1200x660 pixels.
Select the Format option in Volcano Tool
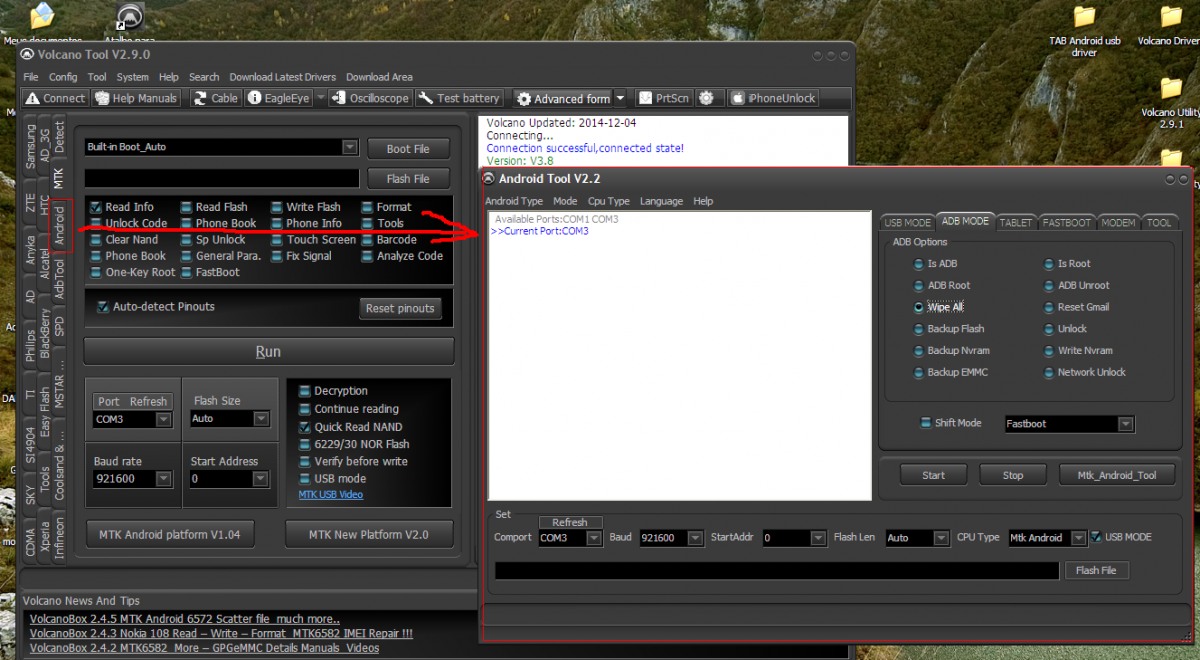pyautogui.click(x=387, y=207)
